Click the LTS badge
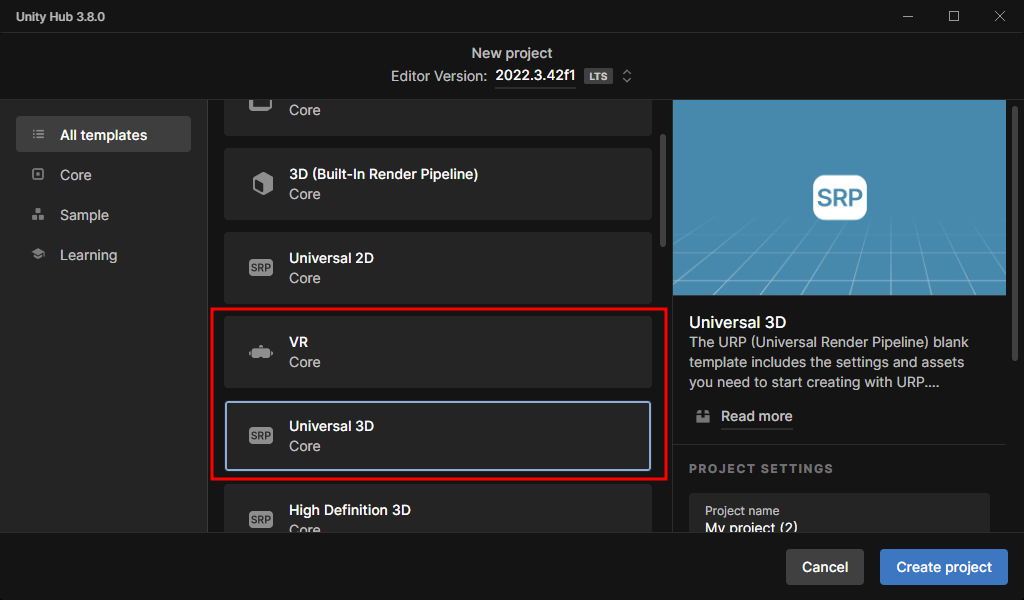This screenshot has width=1024, height=600. pyautogui.click(x=598, y=76)
